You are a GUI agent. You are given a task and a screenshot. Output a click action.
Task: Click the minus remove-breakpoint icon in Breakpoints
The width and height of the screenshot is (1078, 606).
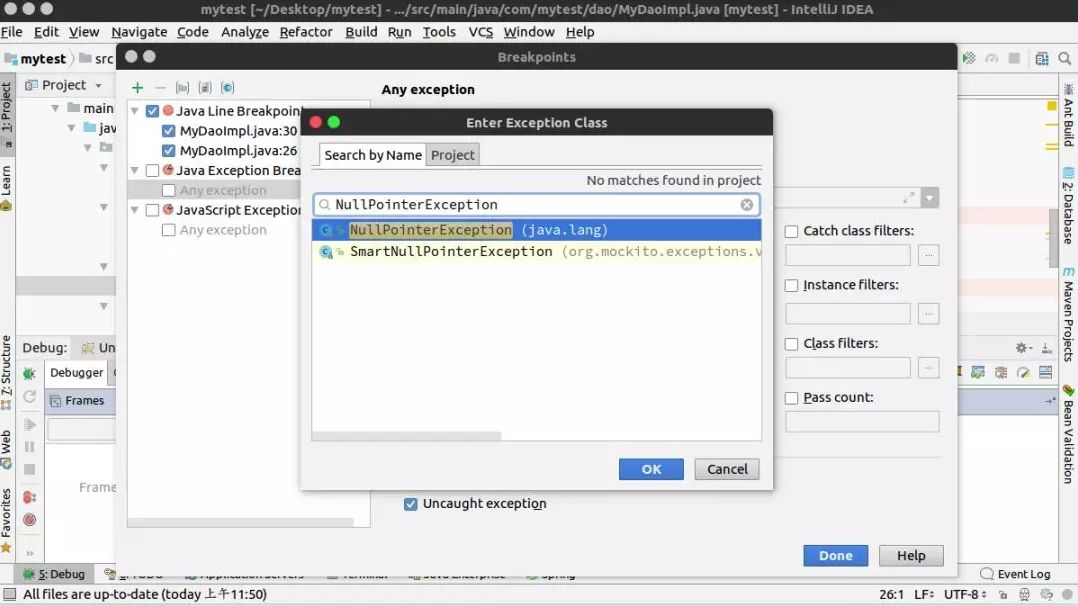(x=160, y=87)
